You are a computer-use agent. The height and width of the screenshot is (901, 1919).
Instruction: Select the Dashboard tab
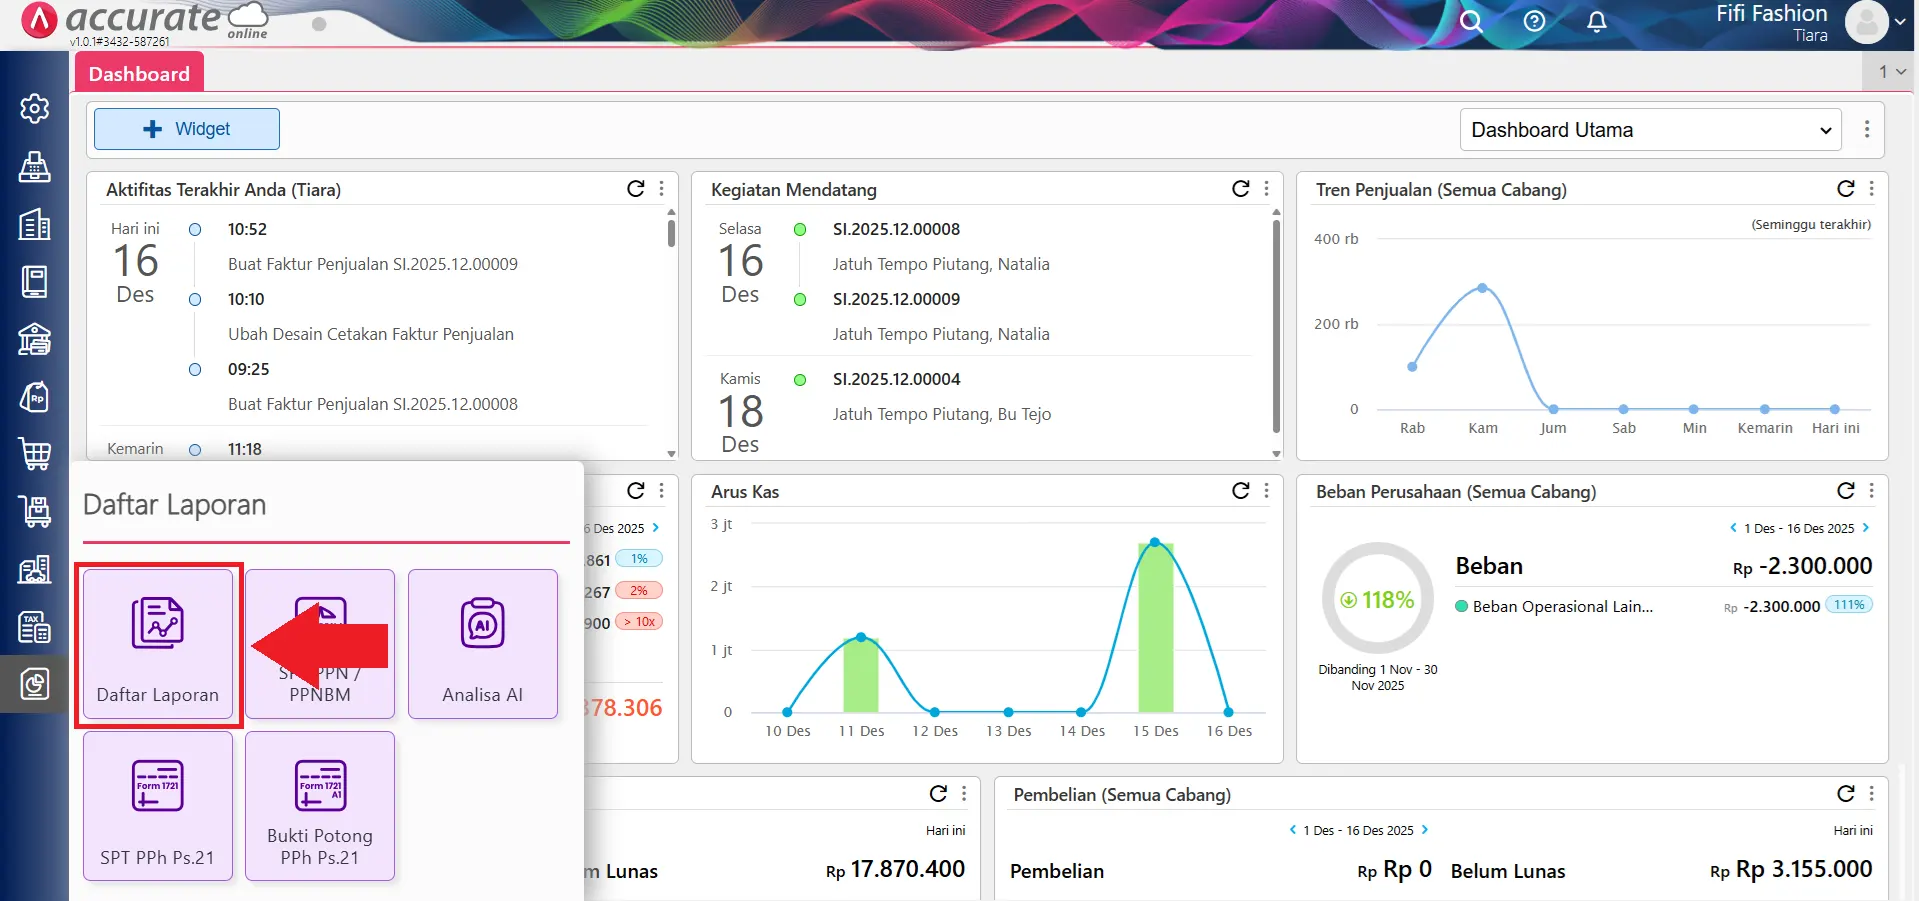click(x=139, y=74)
